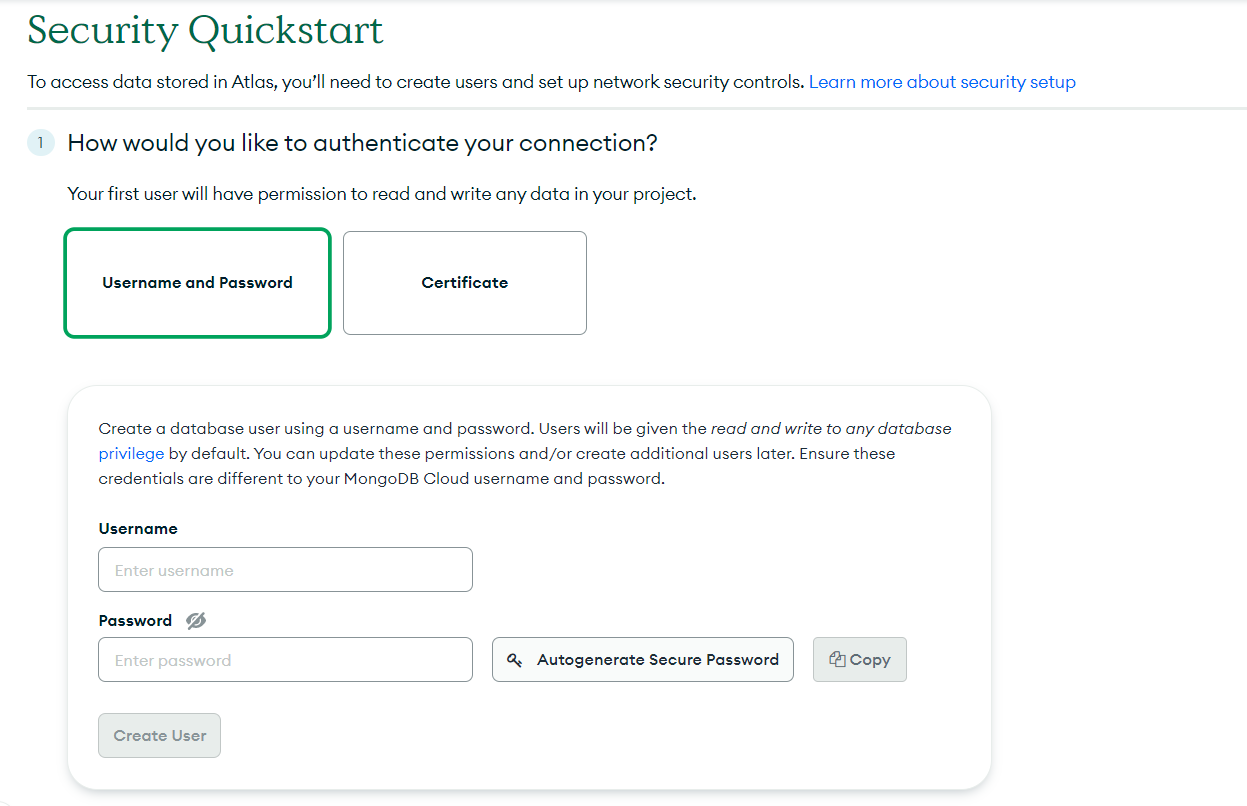Click Autogenerate Secure Password
The image size is (1247, 806).
(x=642, y=659)
